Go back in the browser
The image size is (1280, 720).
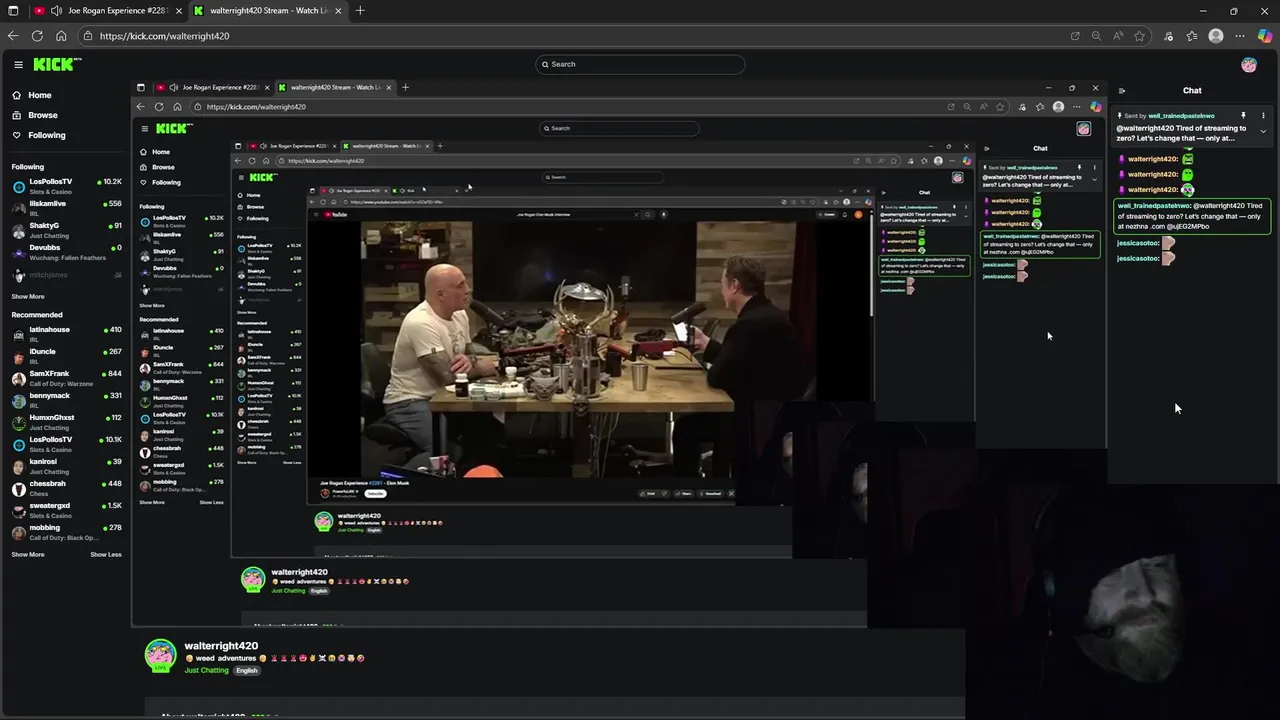13,36
